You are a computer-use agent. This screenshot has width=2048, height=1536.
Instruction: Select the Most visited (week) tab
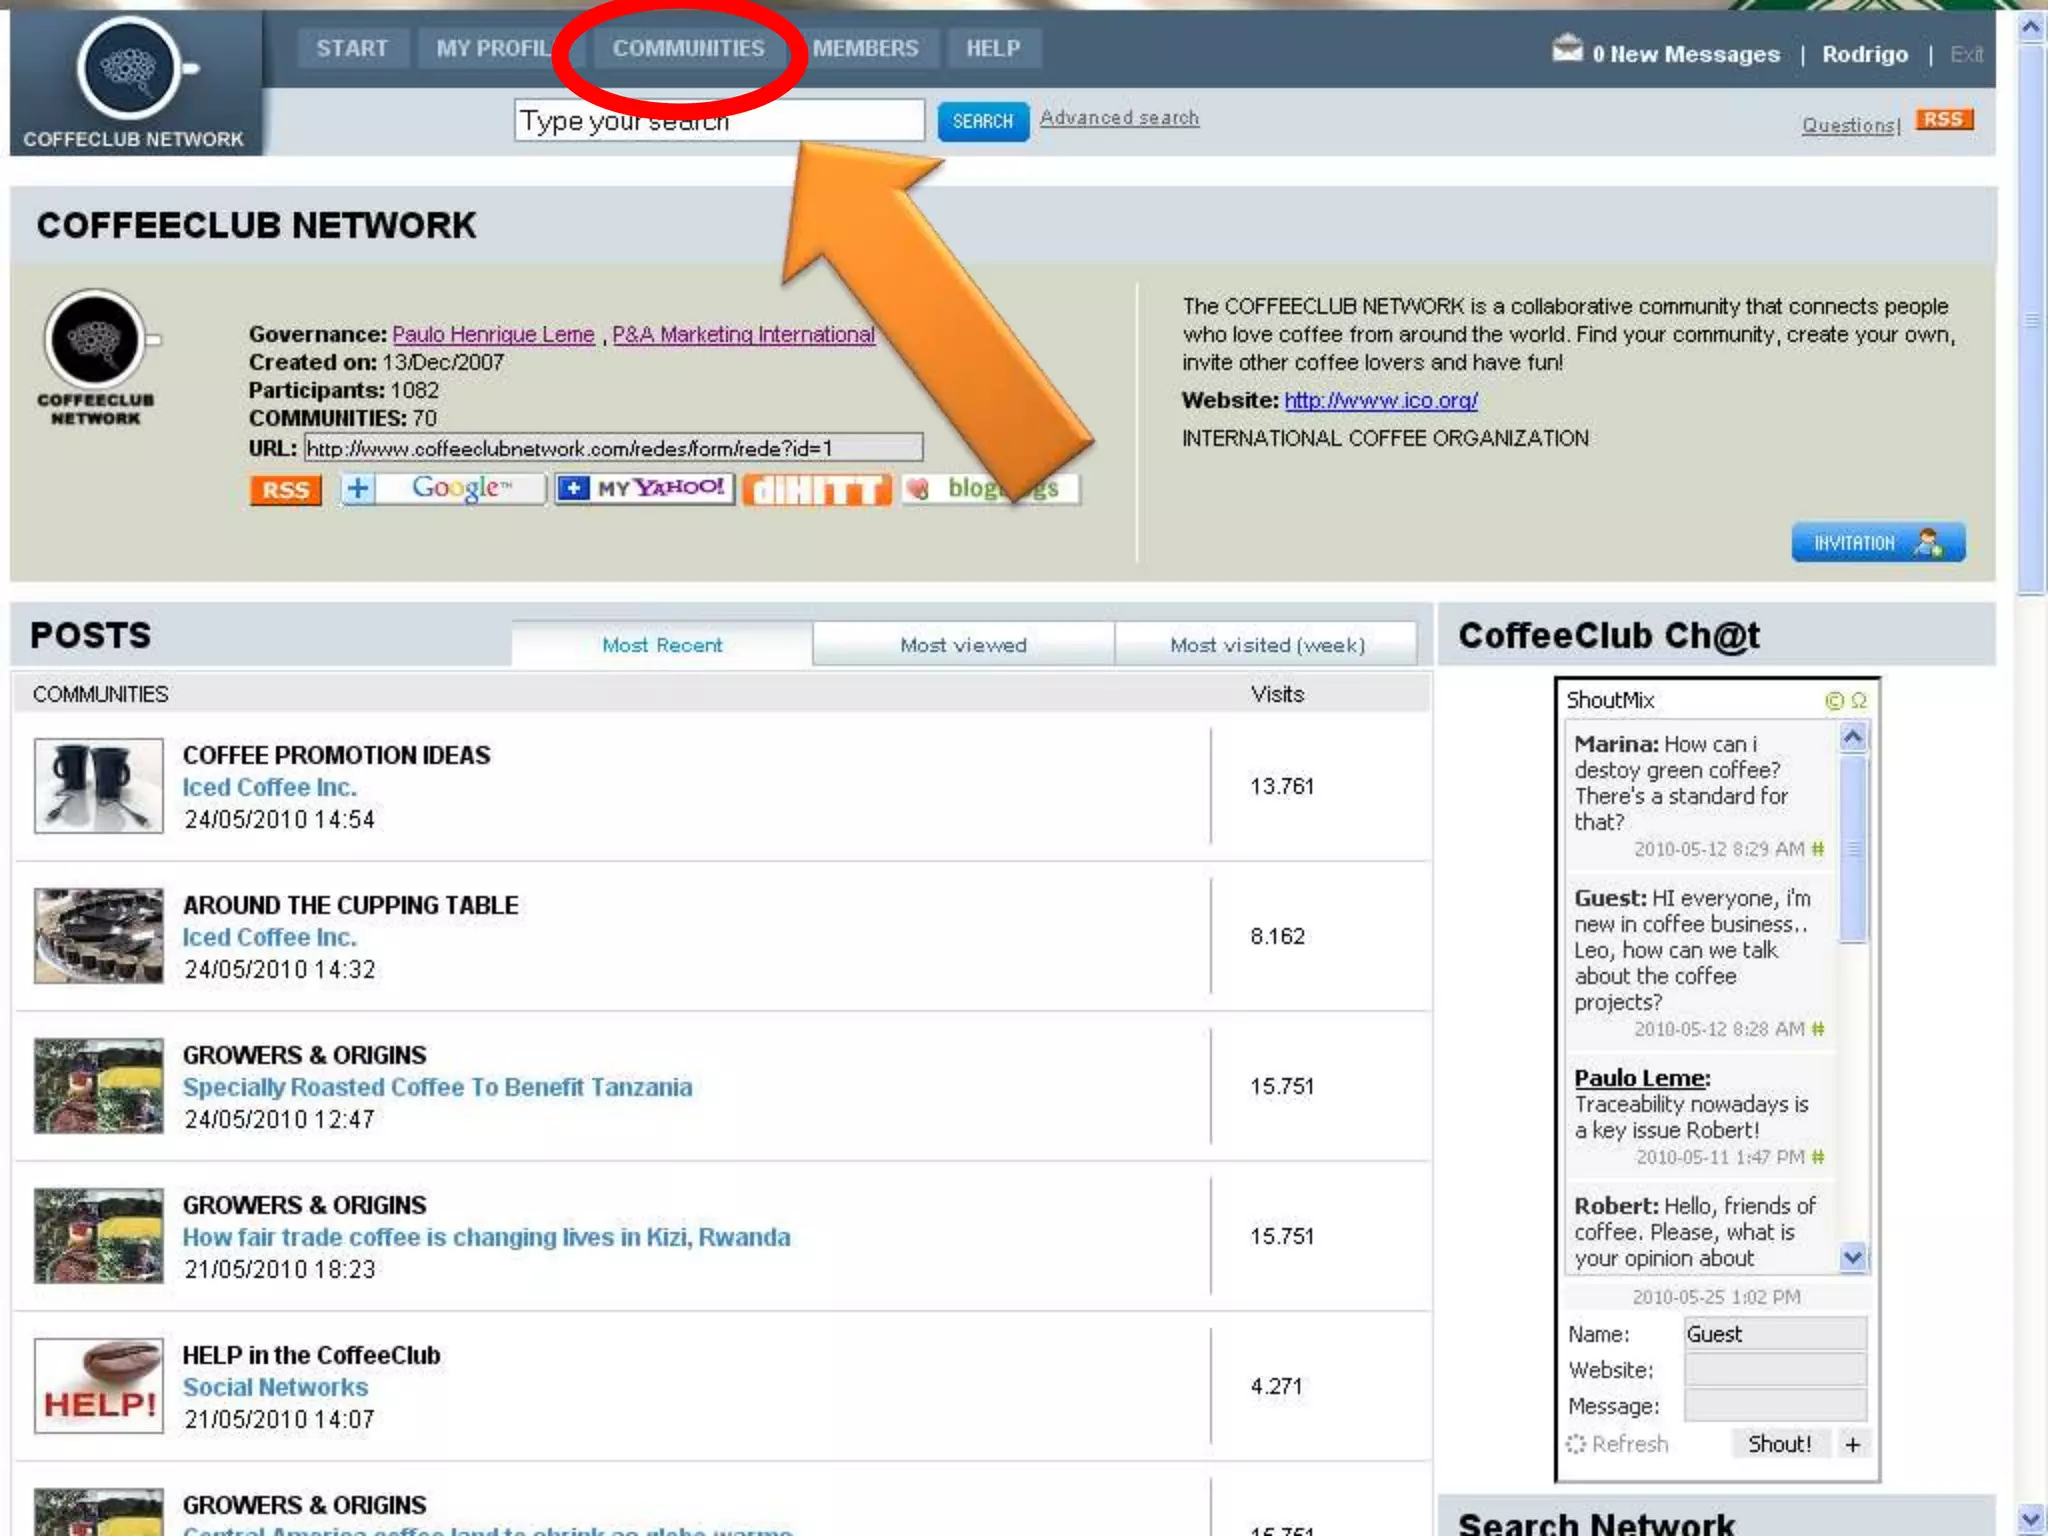[x=1266, y=645]
